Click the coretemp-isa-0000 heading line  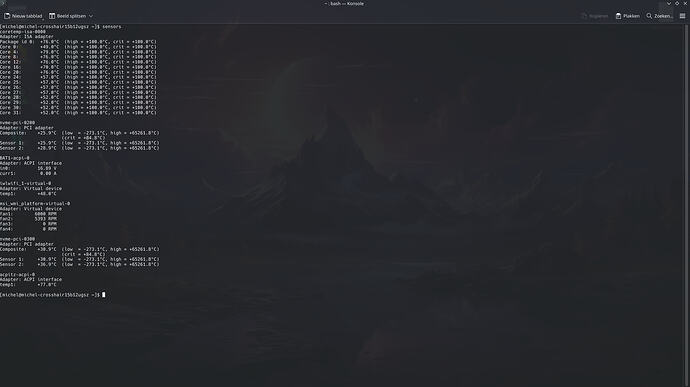23,32
